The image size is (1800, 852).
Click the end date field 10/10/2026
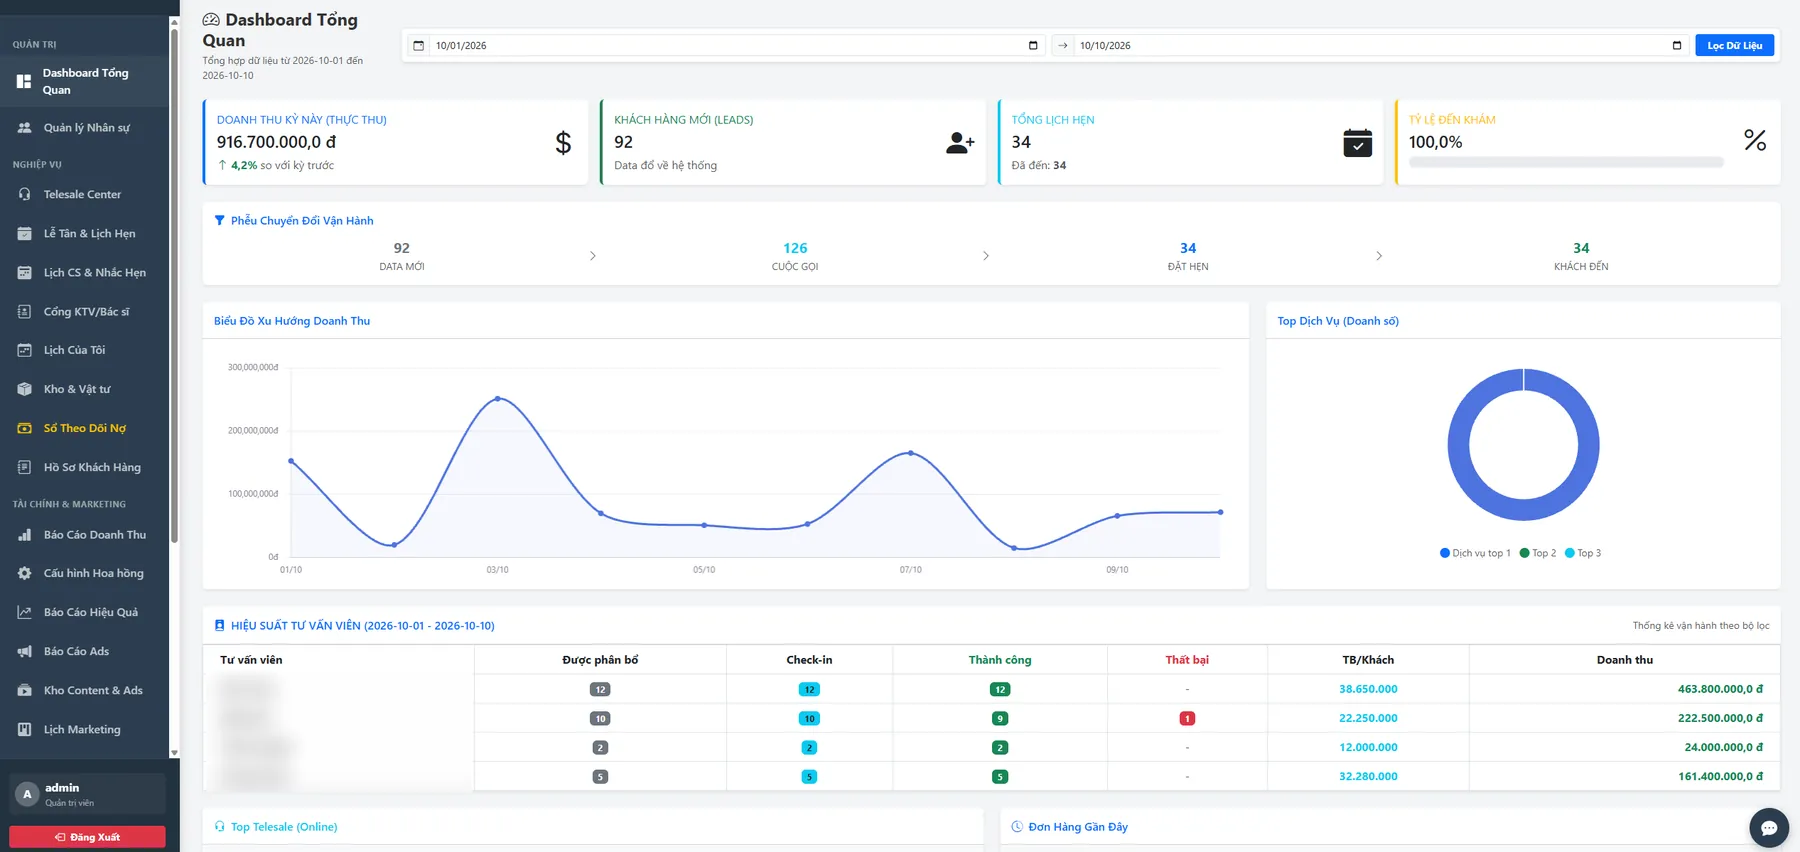point(1381,45)
